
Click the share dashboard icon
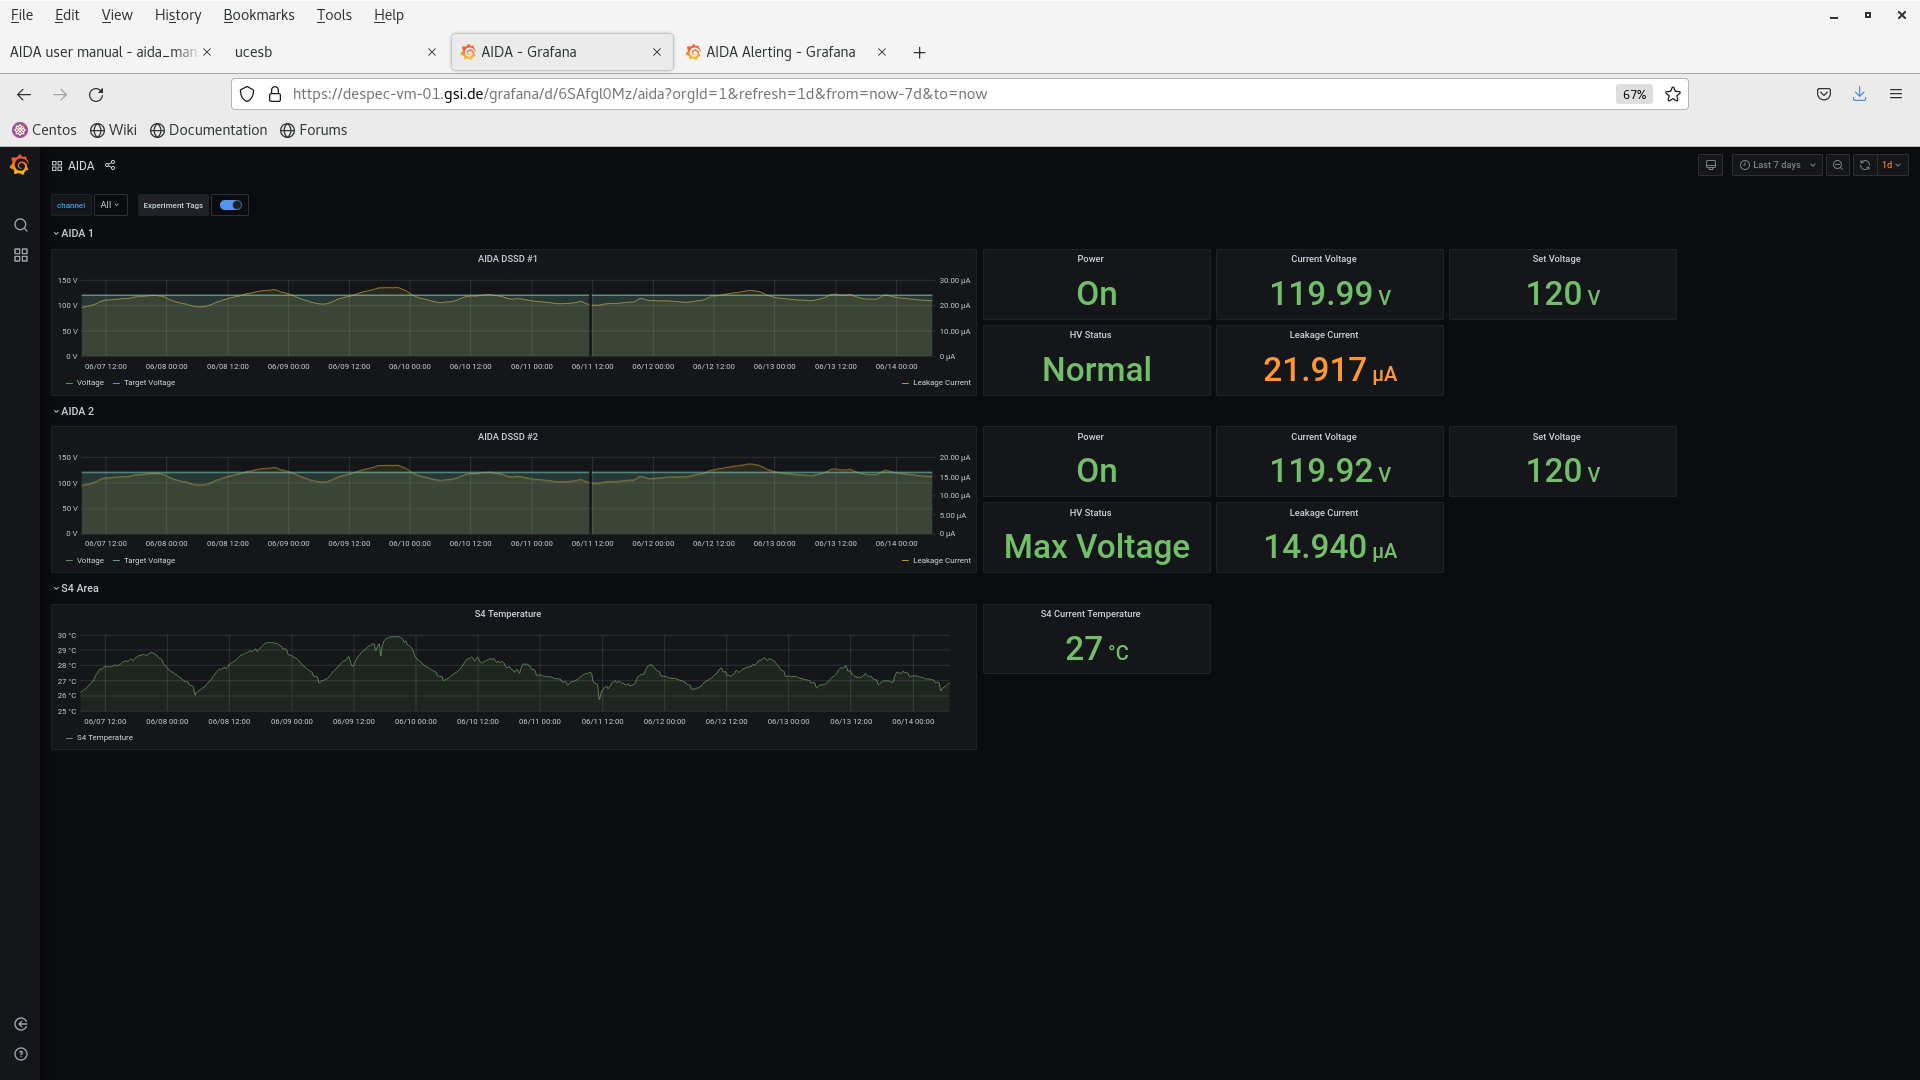pyautogui.click(x=110, y=166)
